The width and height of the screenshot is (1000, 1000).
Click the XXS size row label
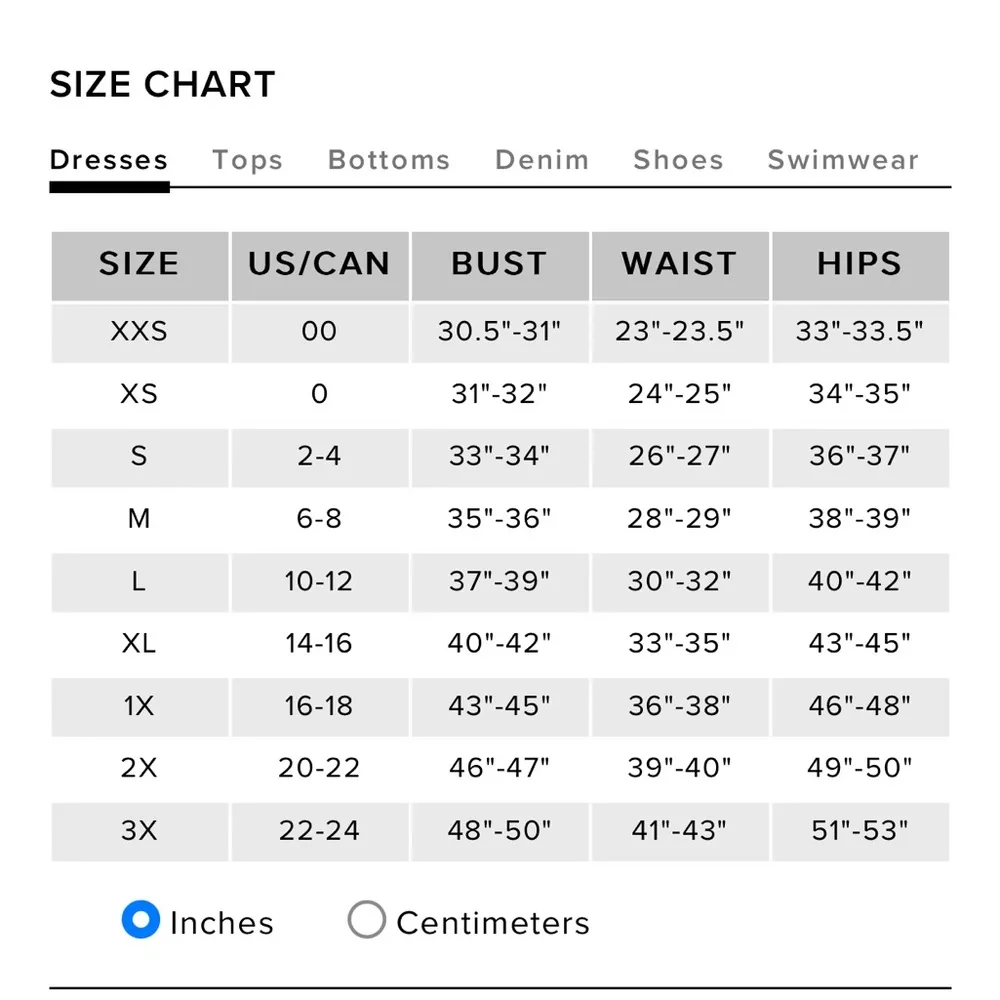(x=139, y=332)
